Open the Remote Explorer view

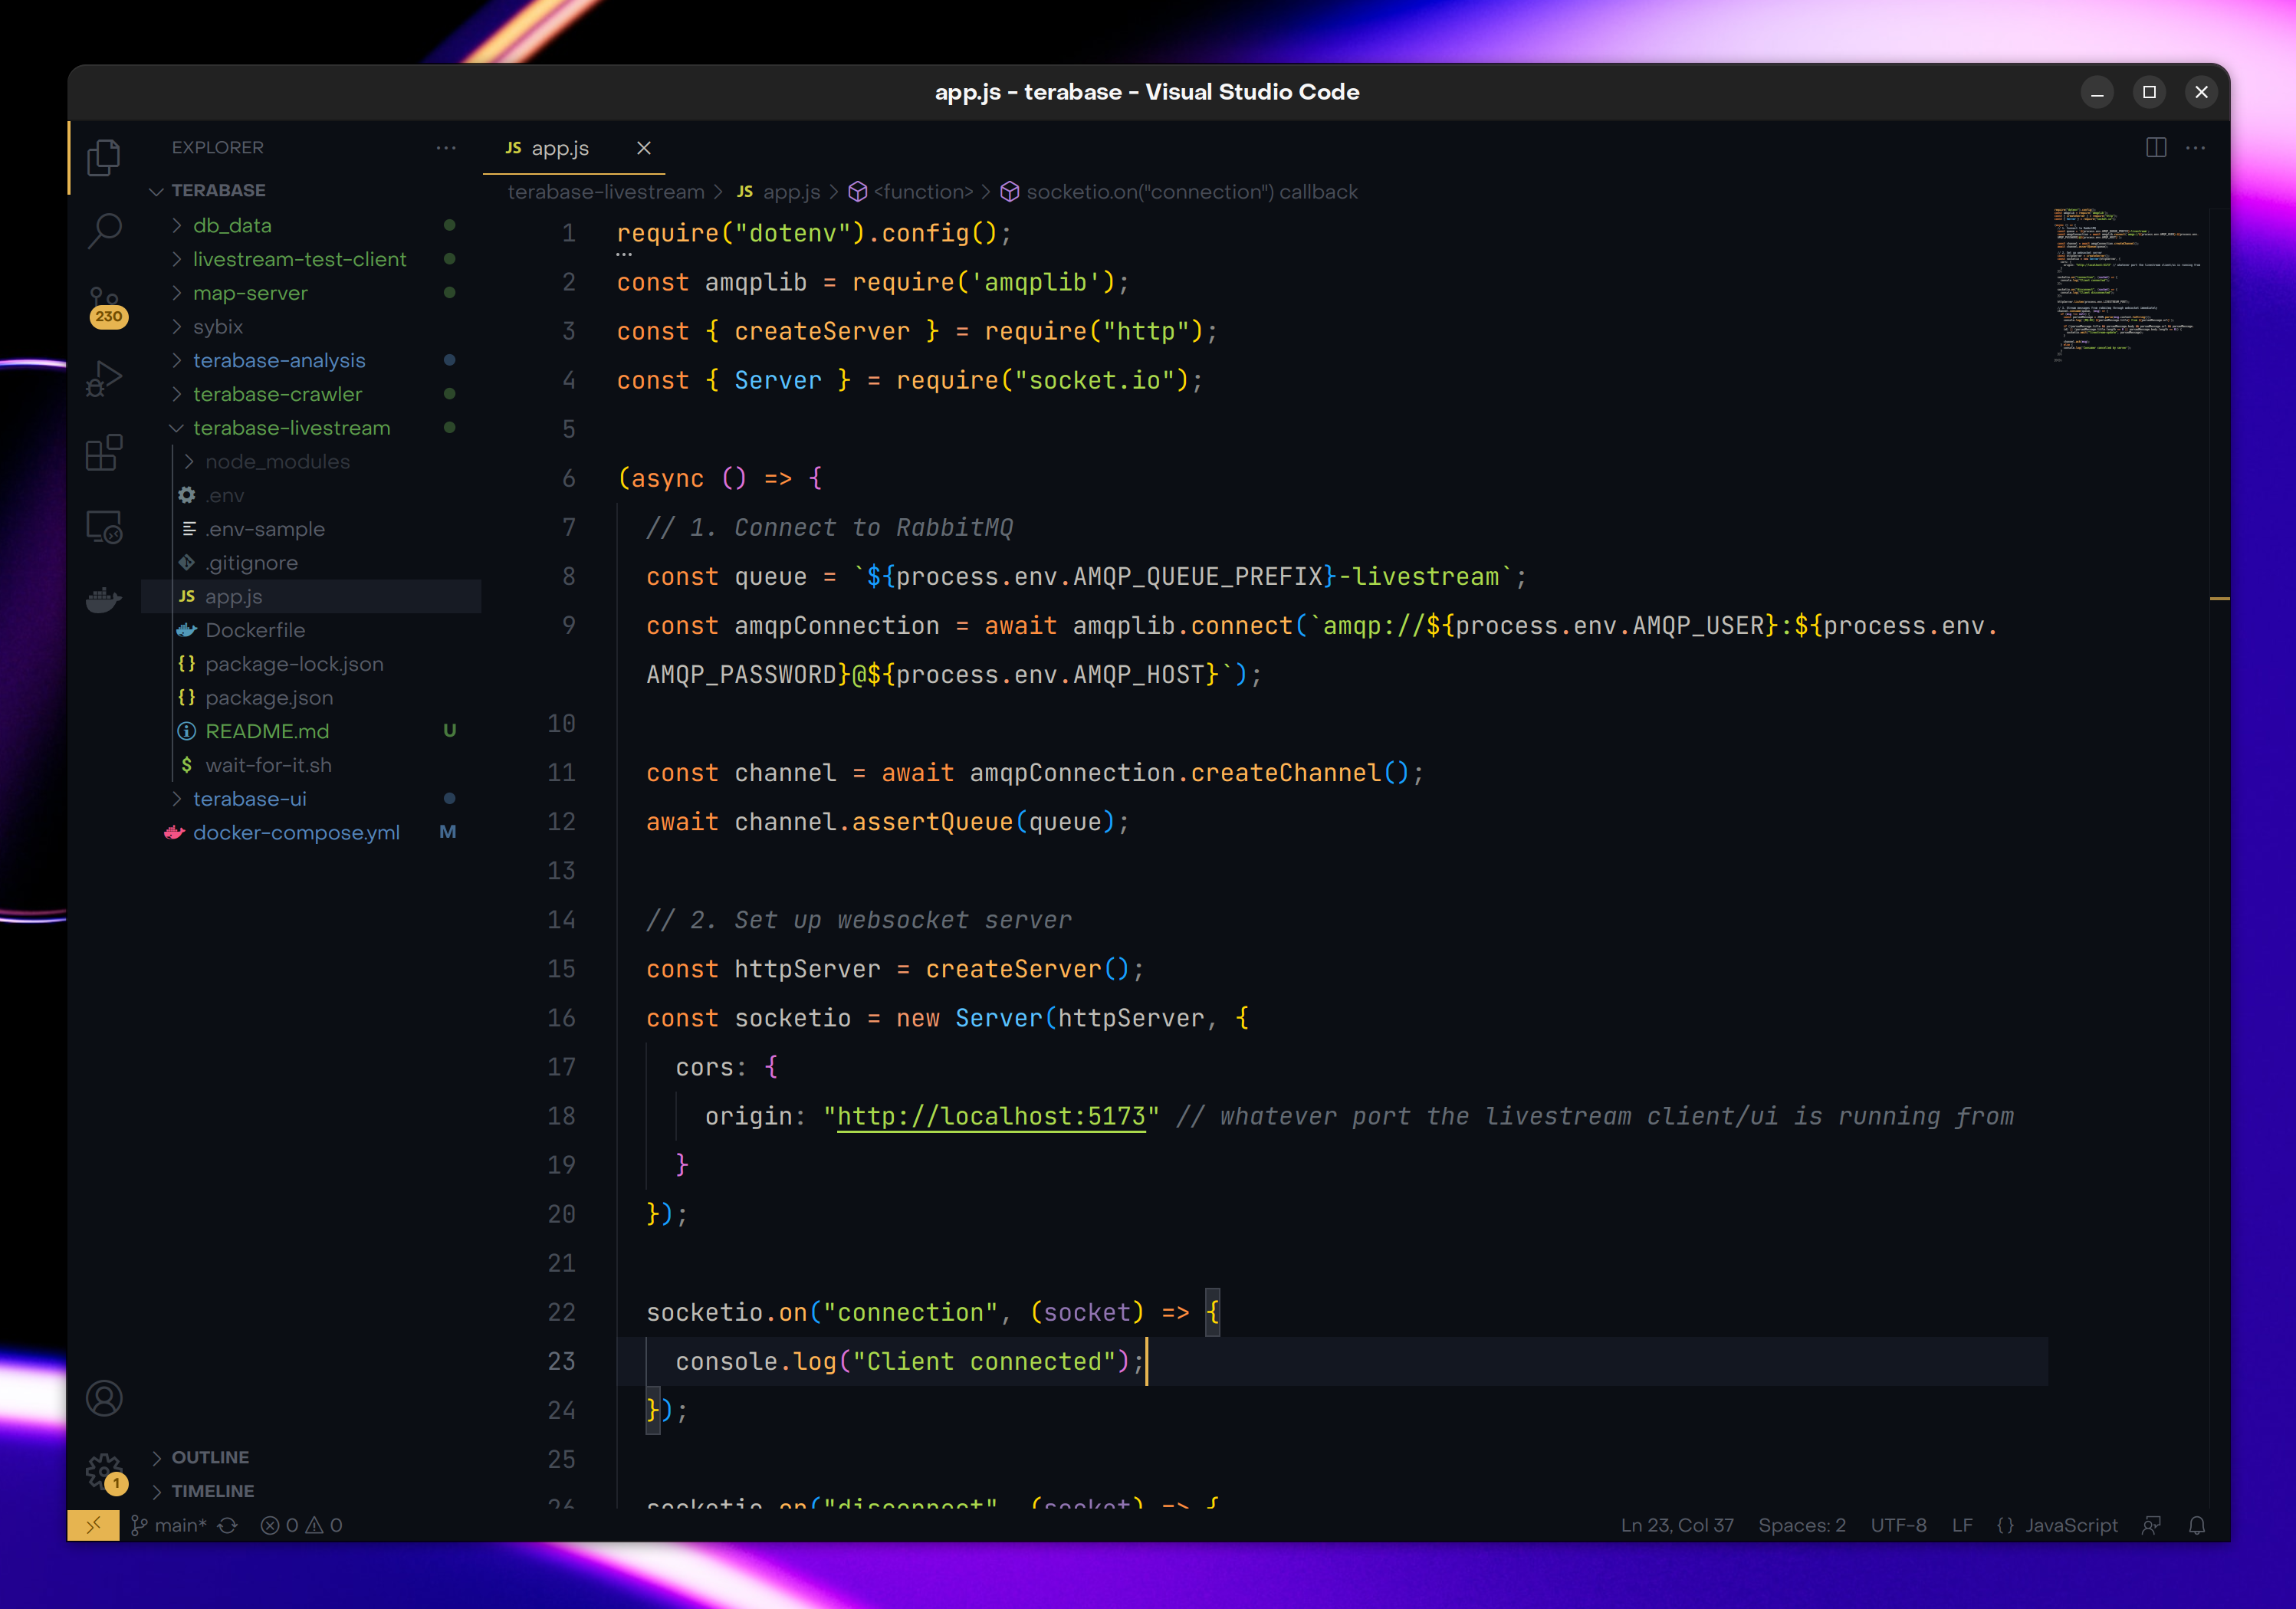[x=104, y=527]
